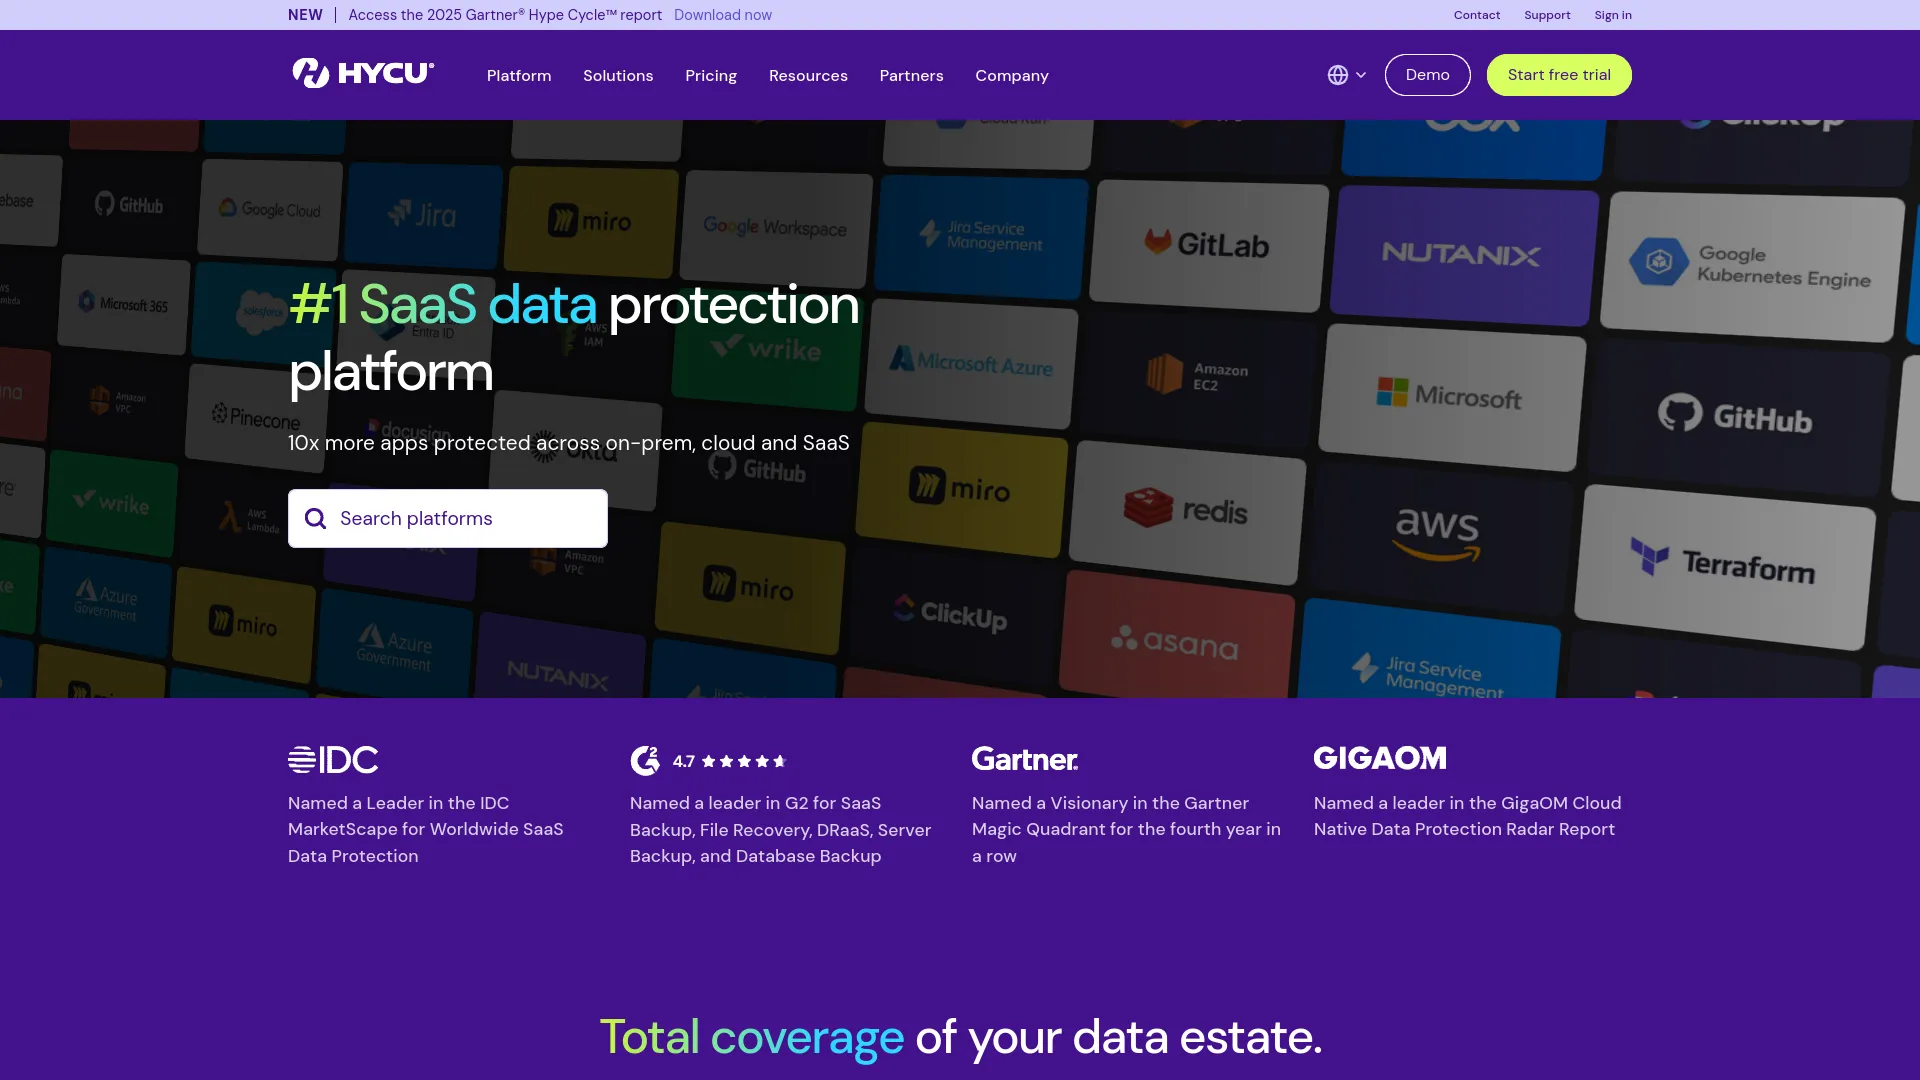
Task: Click the Jira Service Management tile near top
Action: pos(982,236)
